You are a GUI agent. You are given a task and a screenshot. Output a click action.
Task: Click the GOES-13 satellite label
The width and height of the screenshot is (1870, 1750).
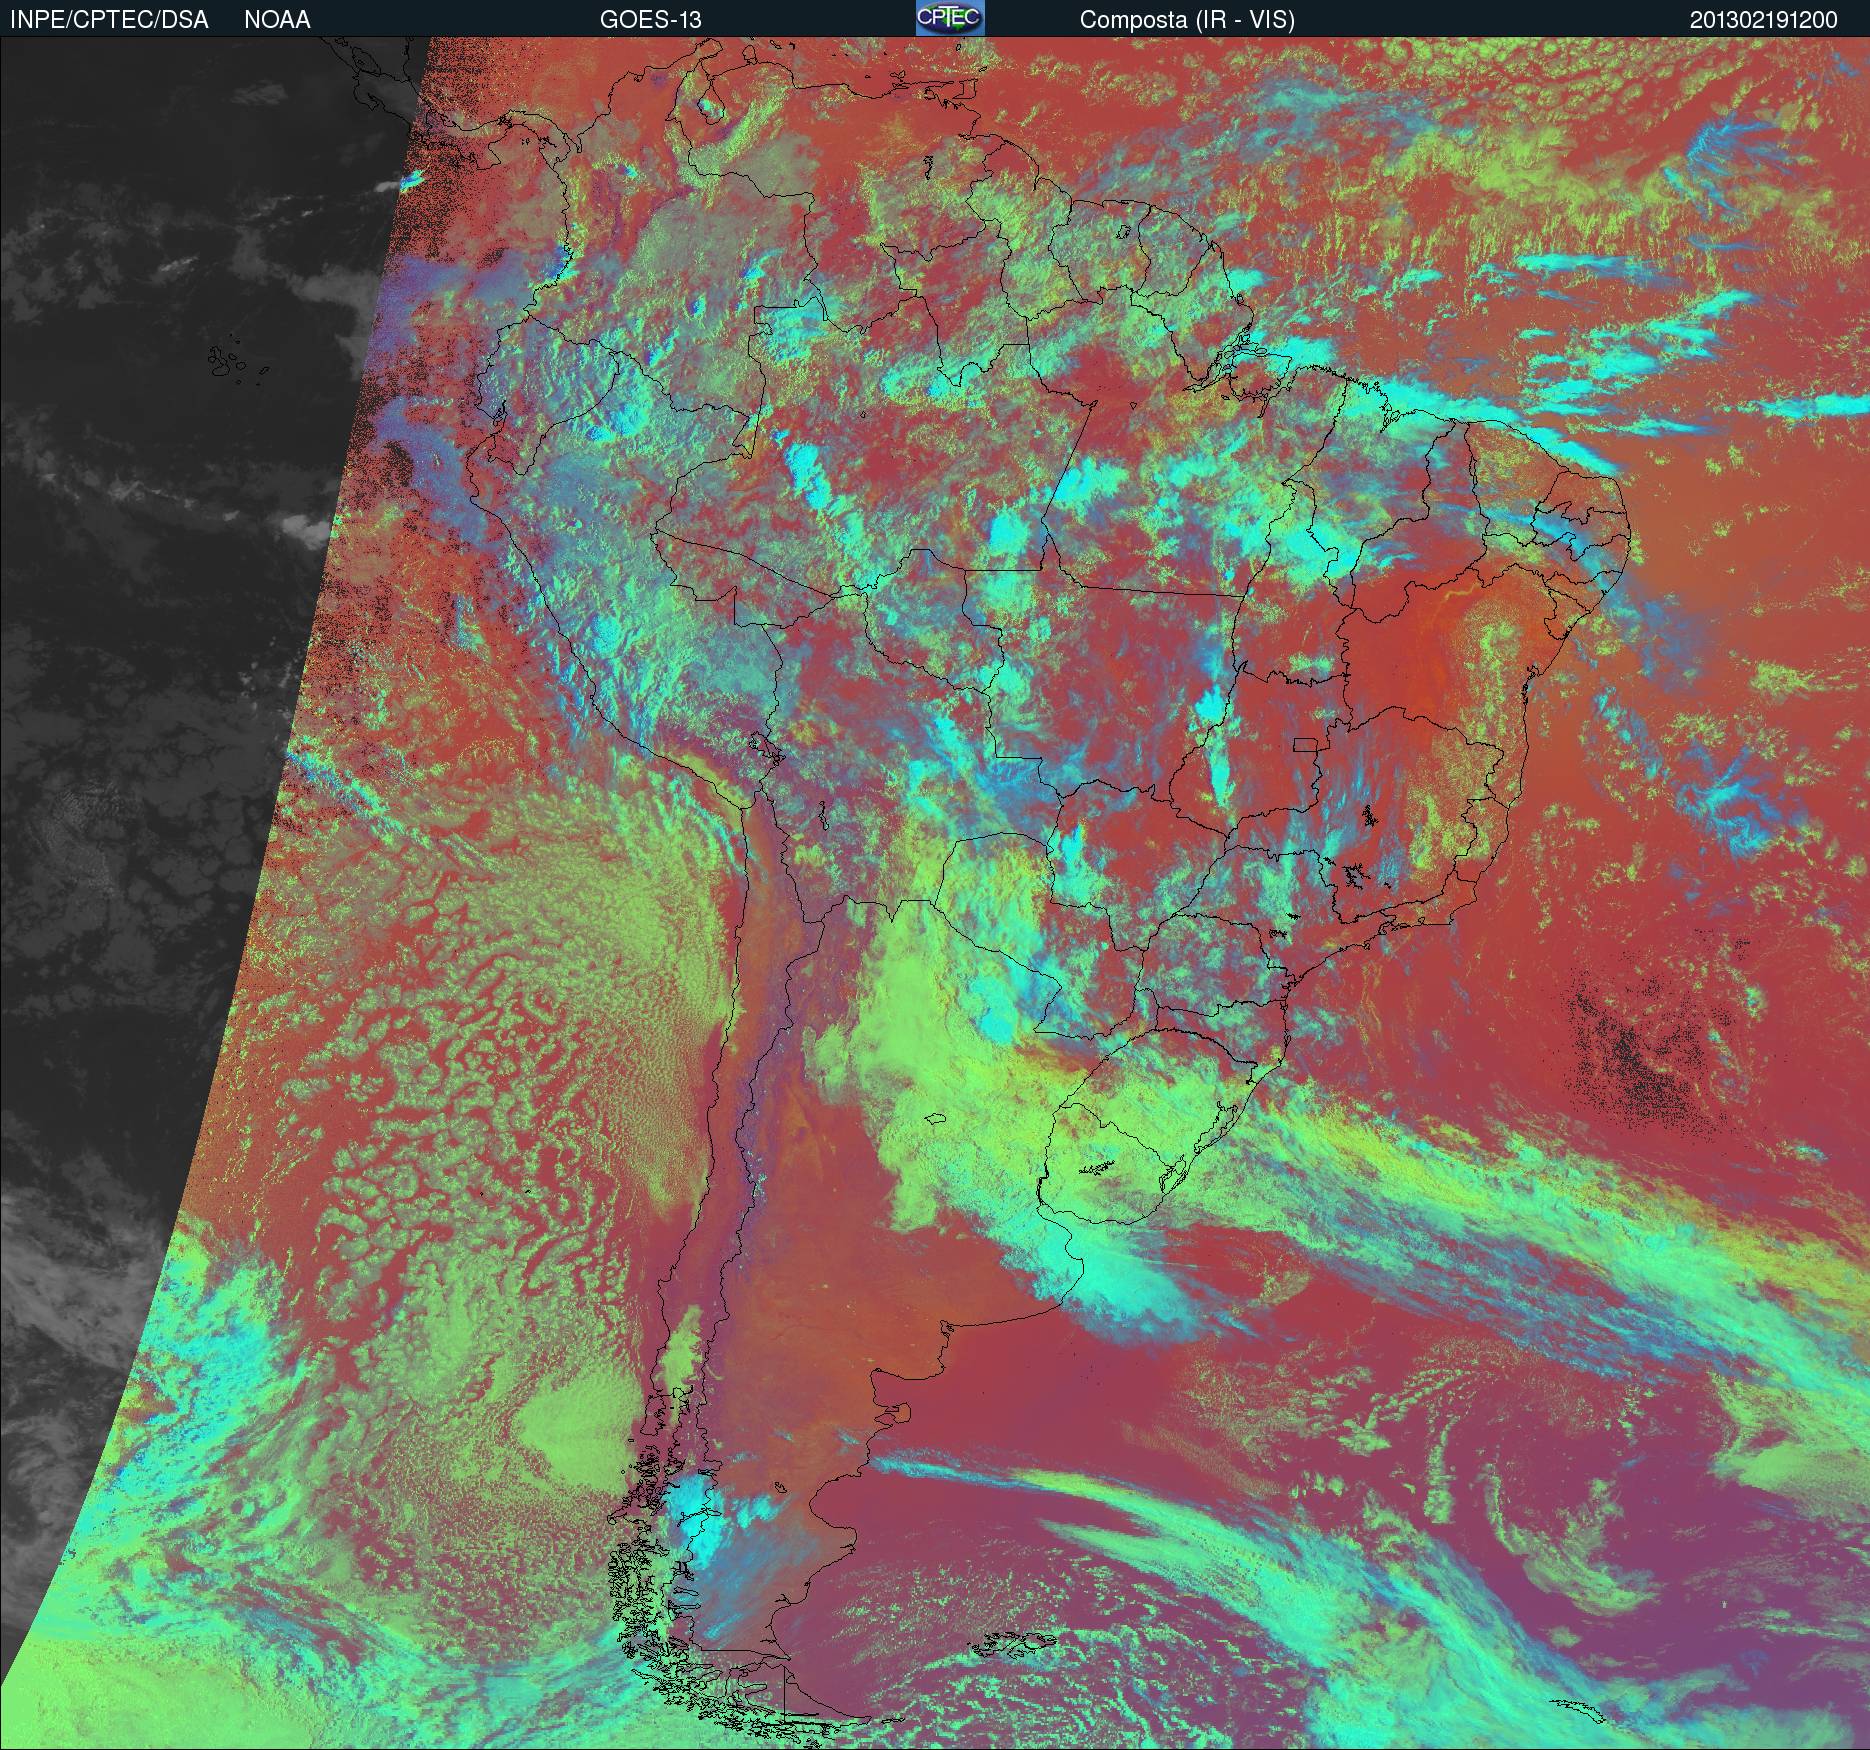click(x=650, y=20)
